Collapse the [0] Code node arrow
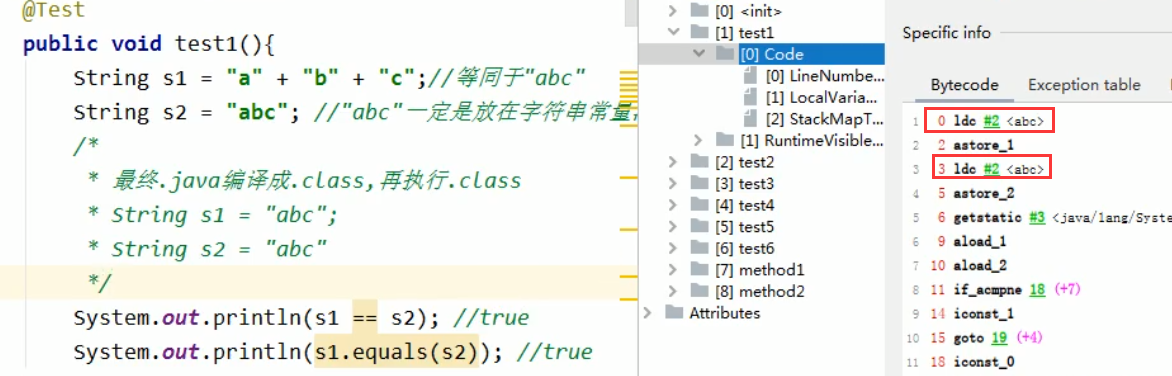 [x=699, y=54]
